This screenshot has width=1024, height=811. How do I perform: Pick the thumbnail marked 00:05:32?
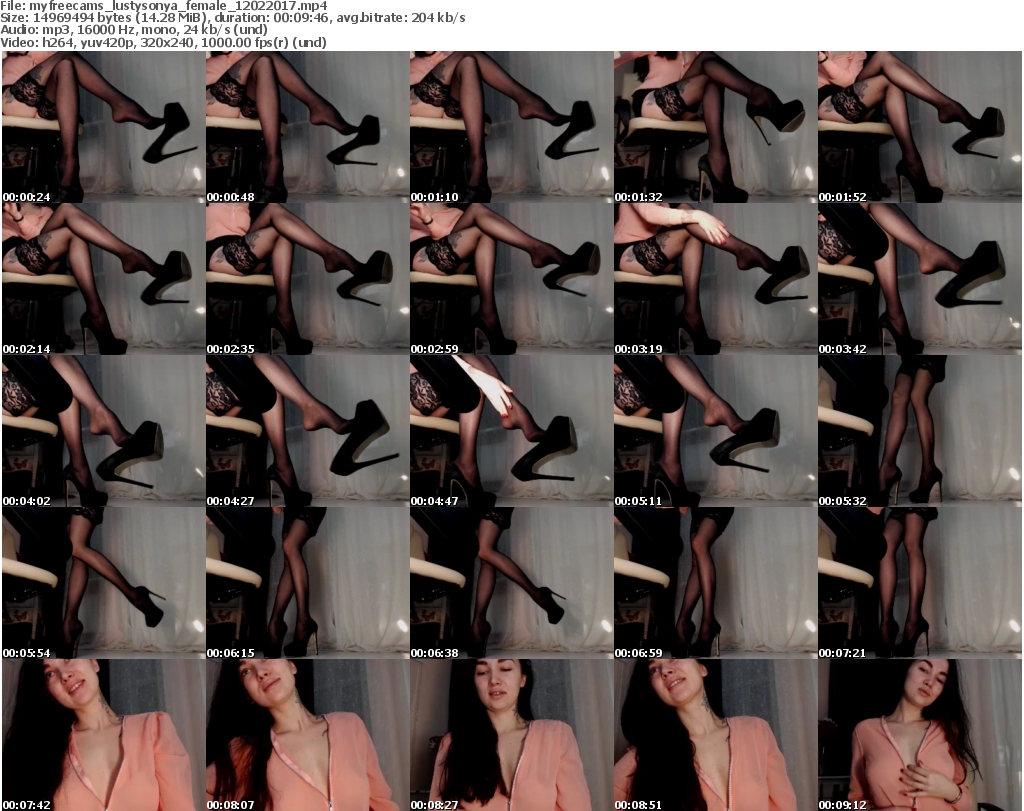(920, 431)
